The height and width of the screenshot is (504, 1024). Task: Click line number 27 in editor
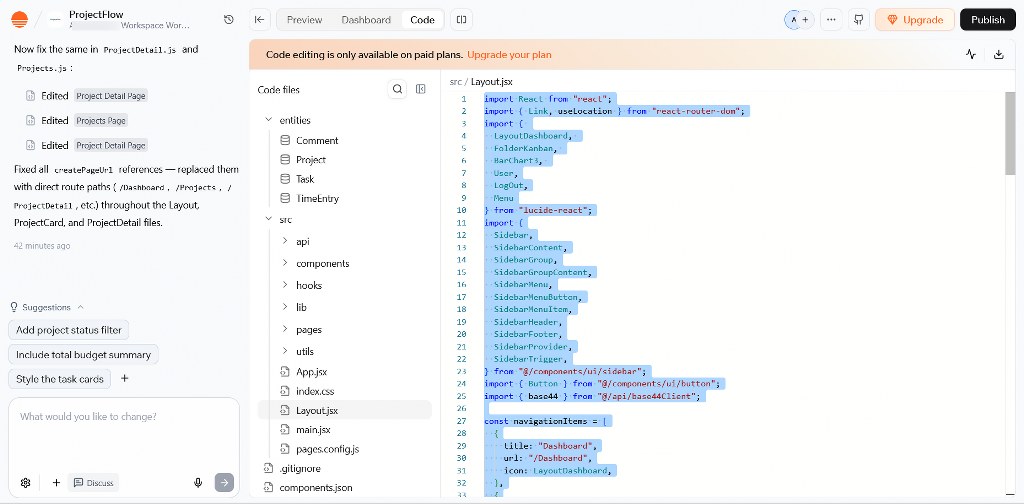point(462,421)
